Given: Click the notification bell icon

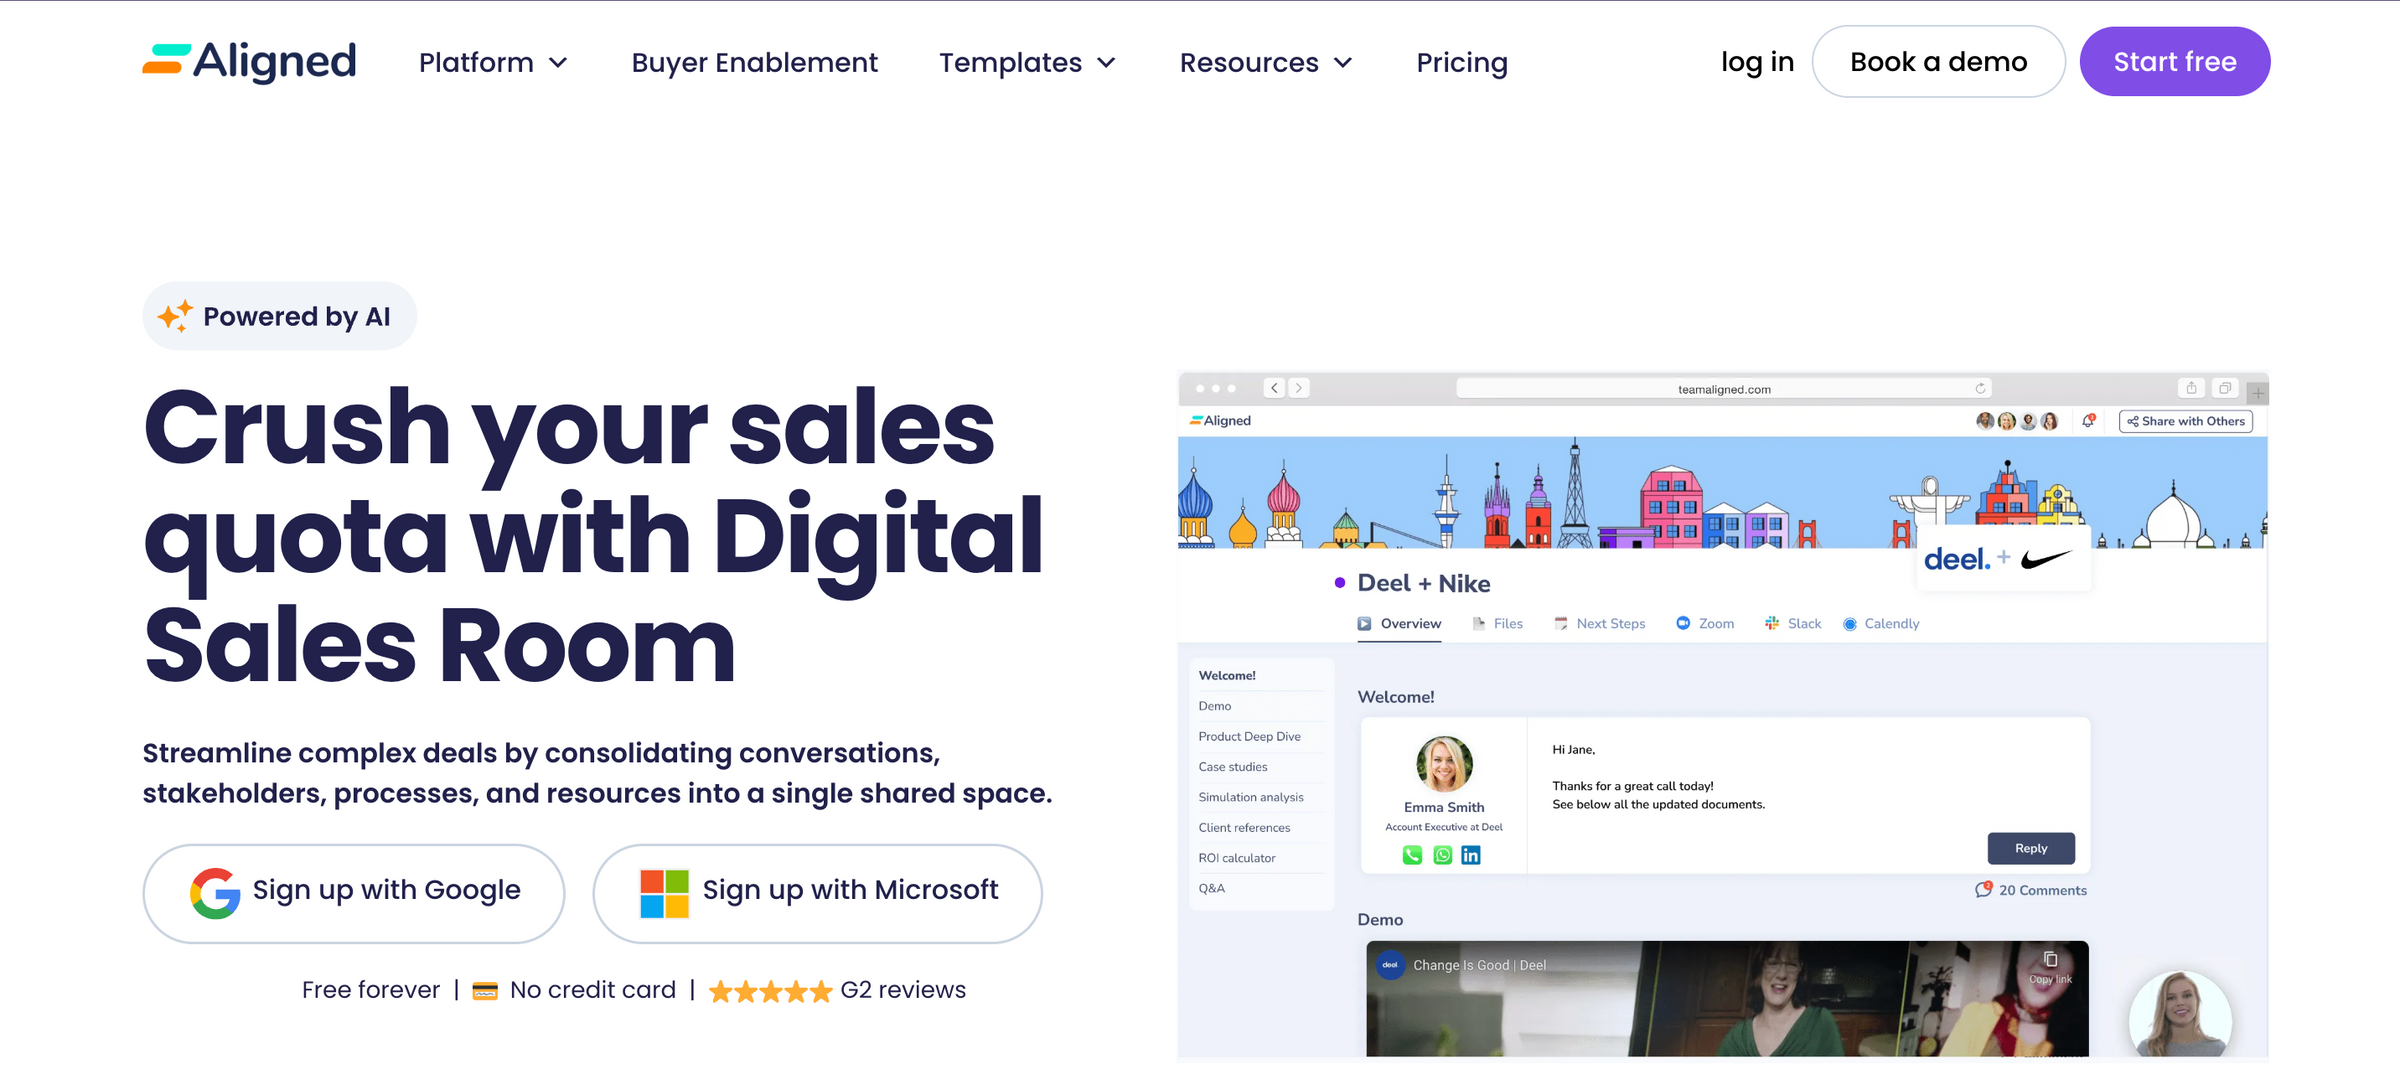Looking at the screenshot, I should point(2088,421).
